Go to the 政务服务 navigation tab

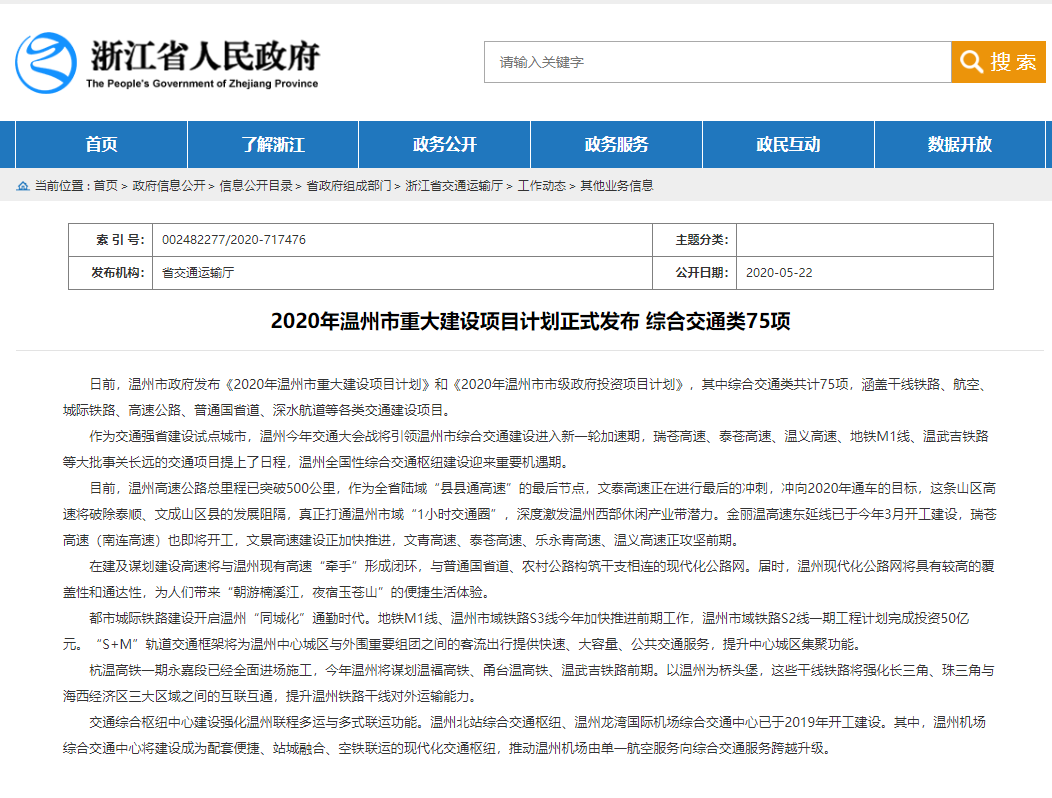coord(616,144)
